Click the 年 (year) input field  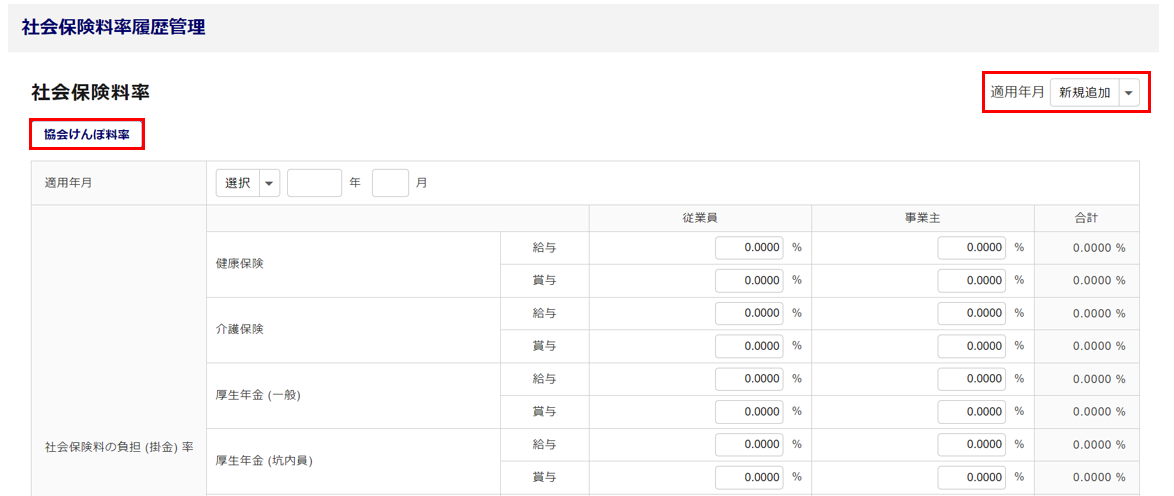tap(314, 183)
